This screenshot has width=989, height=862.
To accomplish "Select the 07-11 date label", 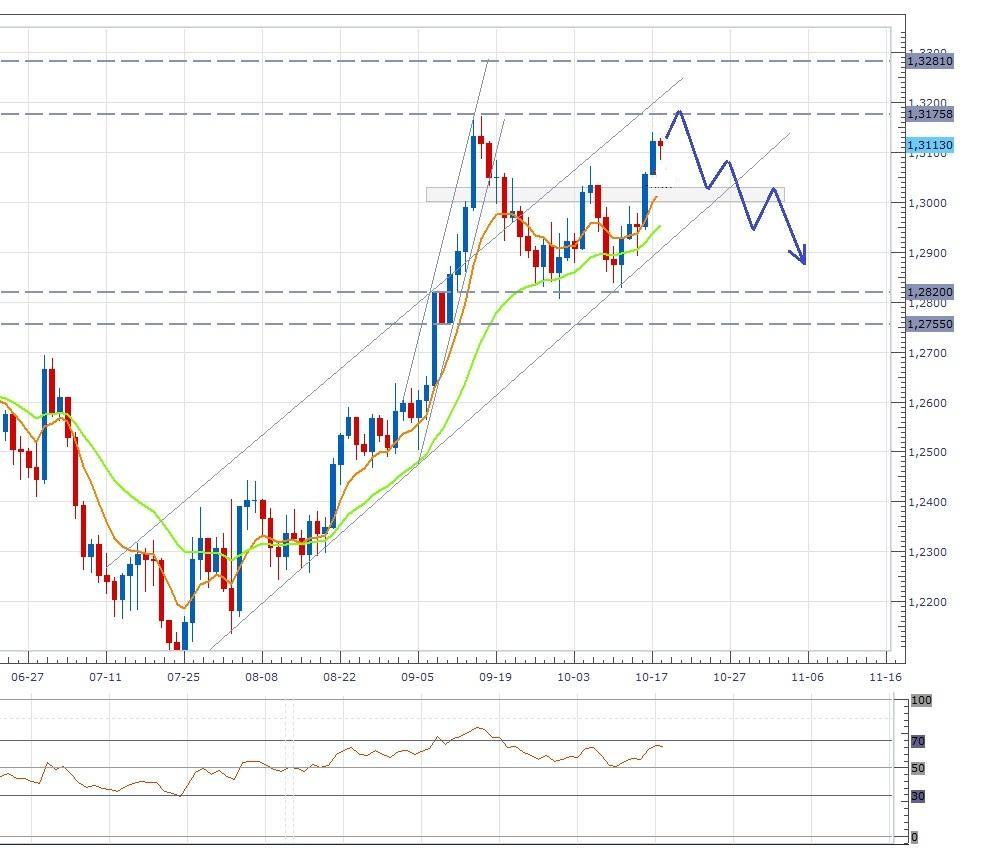I will 105,677.
